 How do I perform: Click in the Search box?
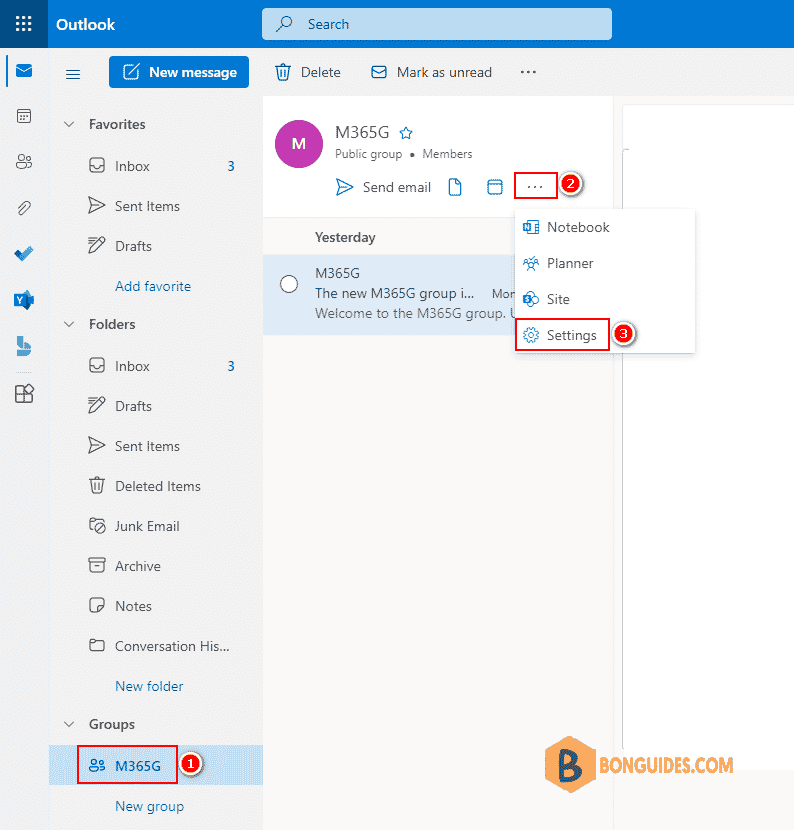pyautogui.click(x=437, y=24)
